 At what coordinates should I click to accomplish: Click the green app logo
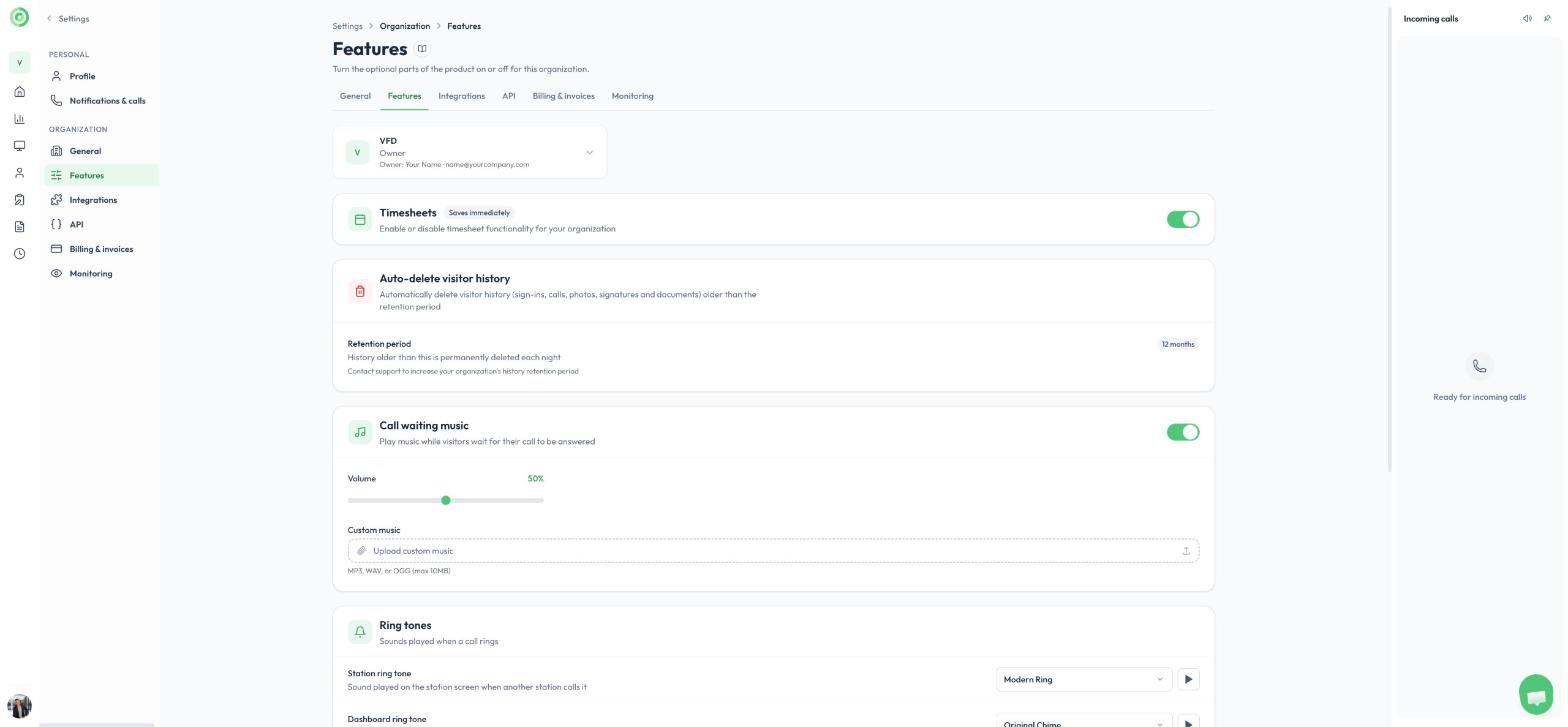click(x=19, y=18)
